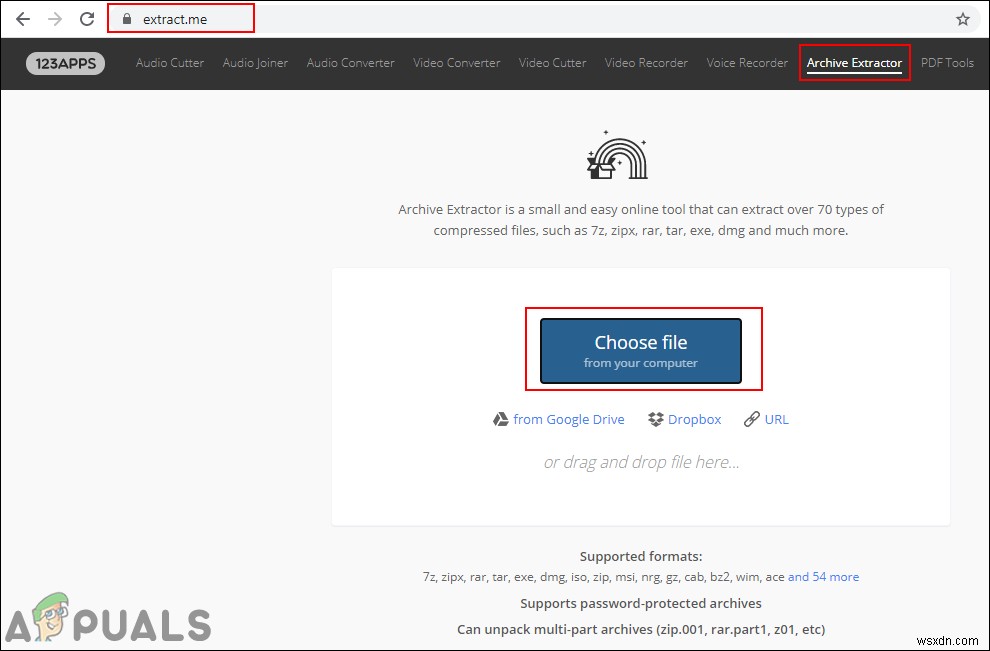Open PDF Tools from the navigation bar
Image resolution: width=990 pixels, height=651 pixels.
(x=947, y=62)
